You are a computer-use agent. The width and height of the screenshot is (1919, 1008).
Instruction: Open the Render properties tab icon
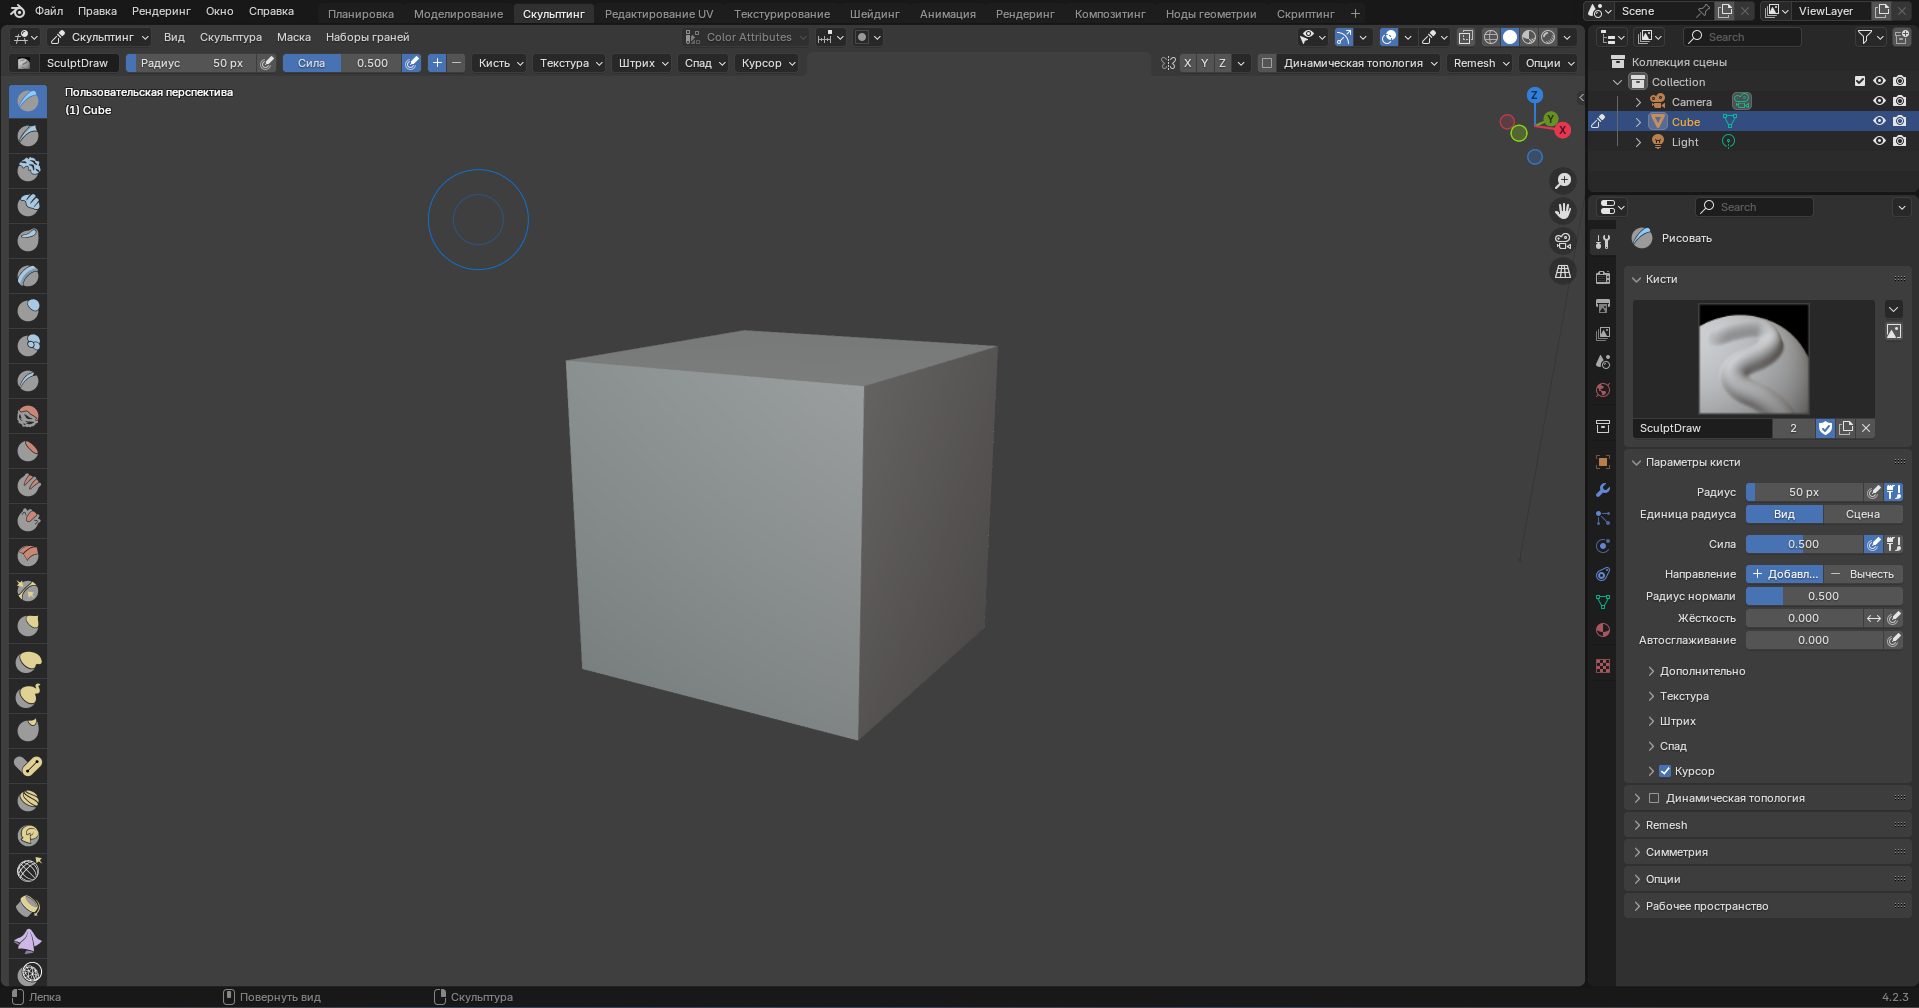pos(1603,277)
